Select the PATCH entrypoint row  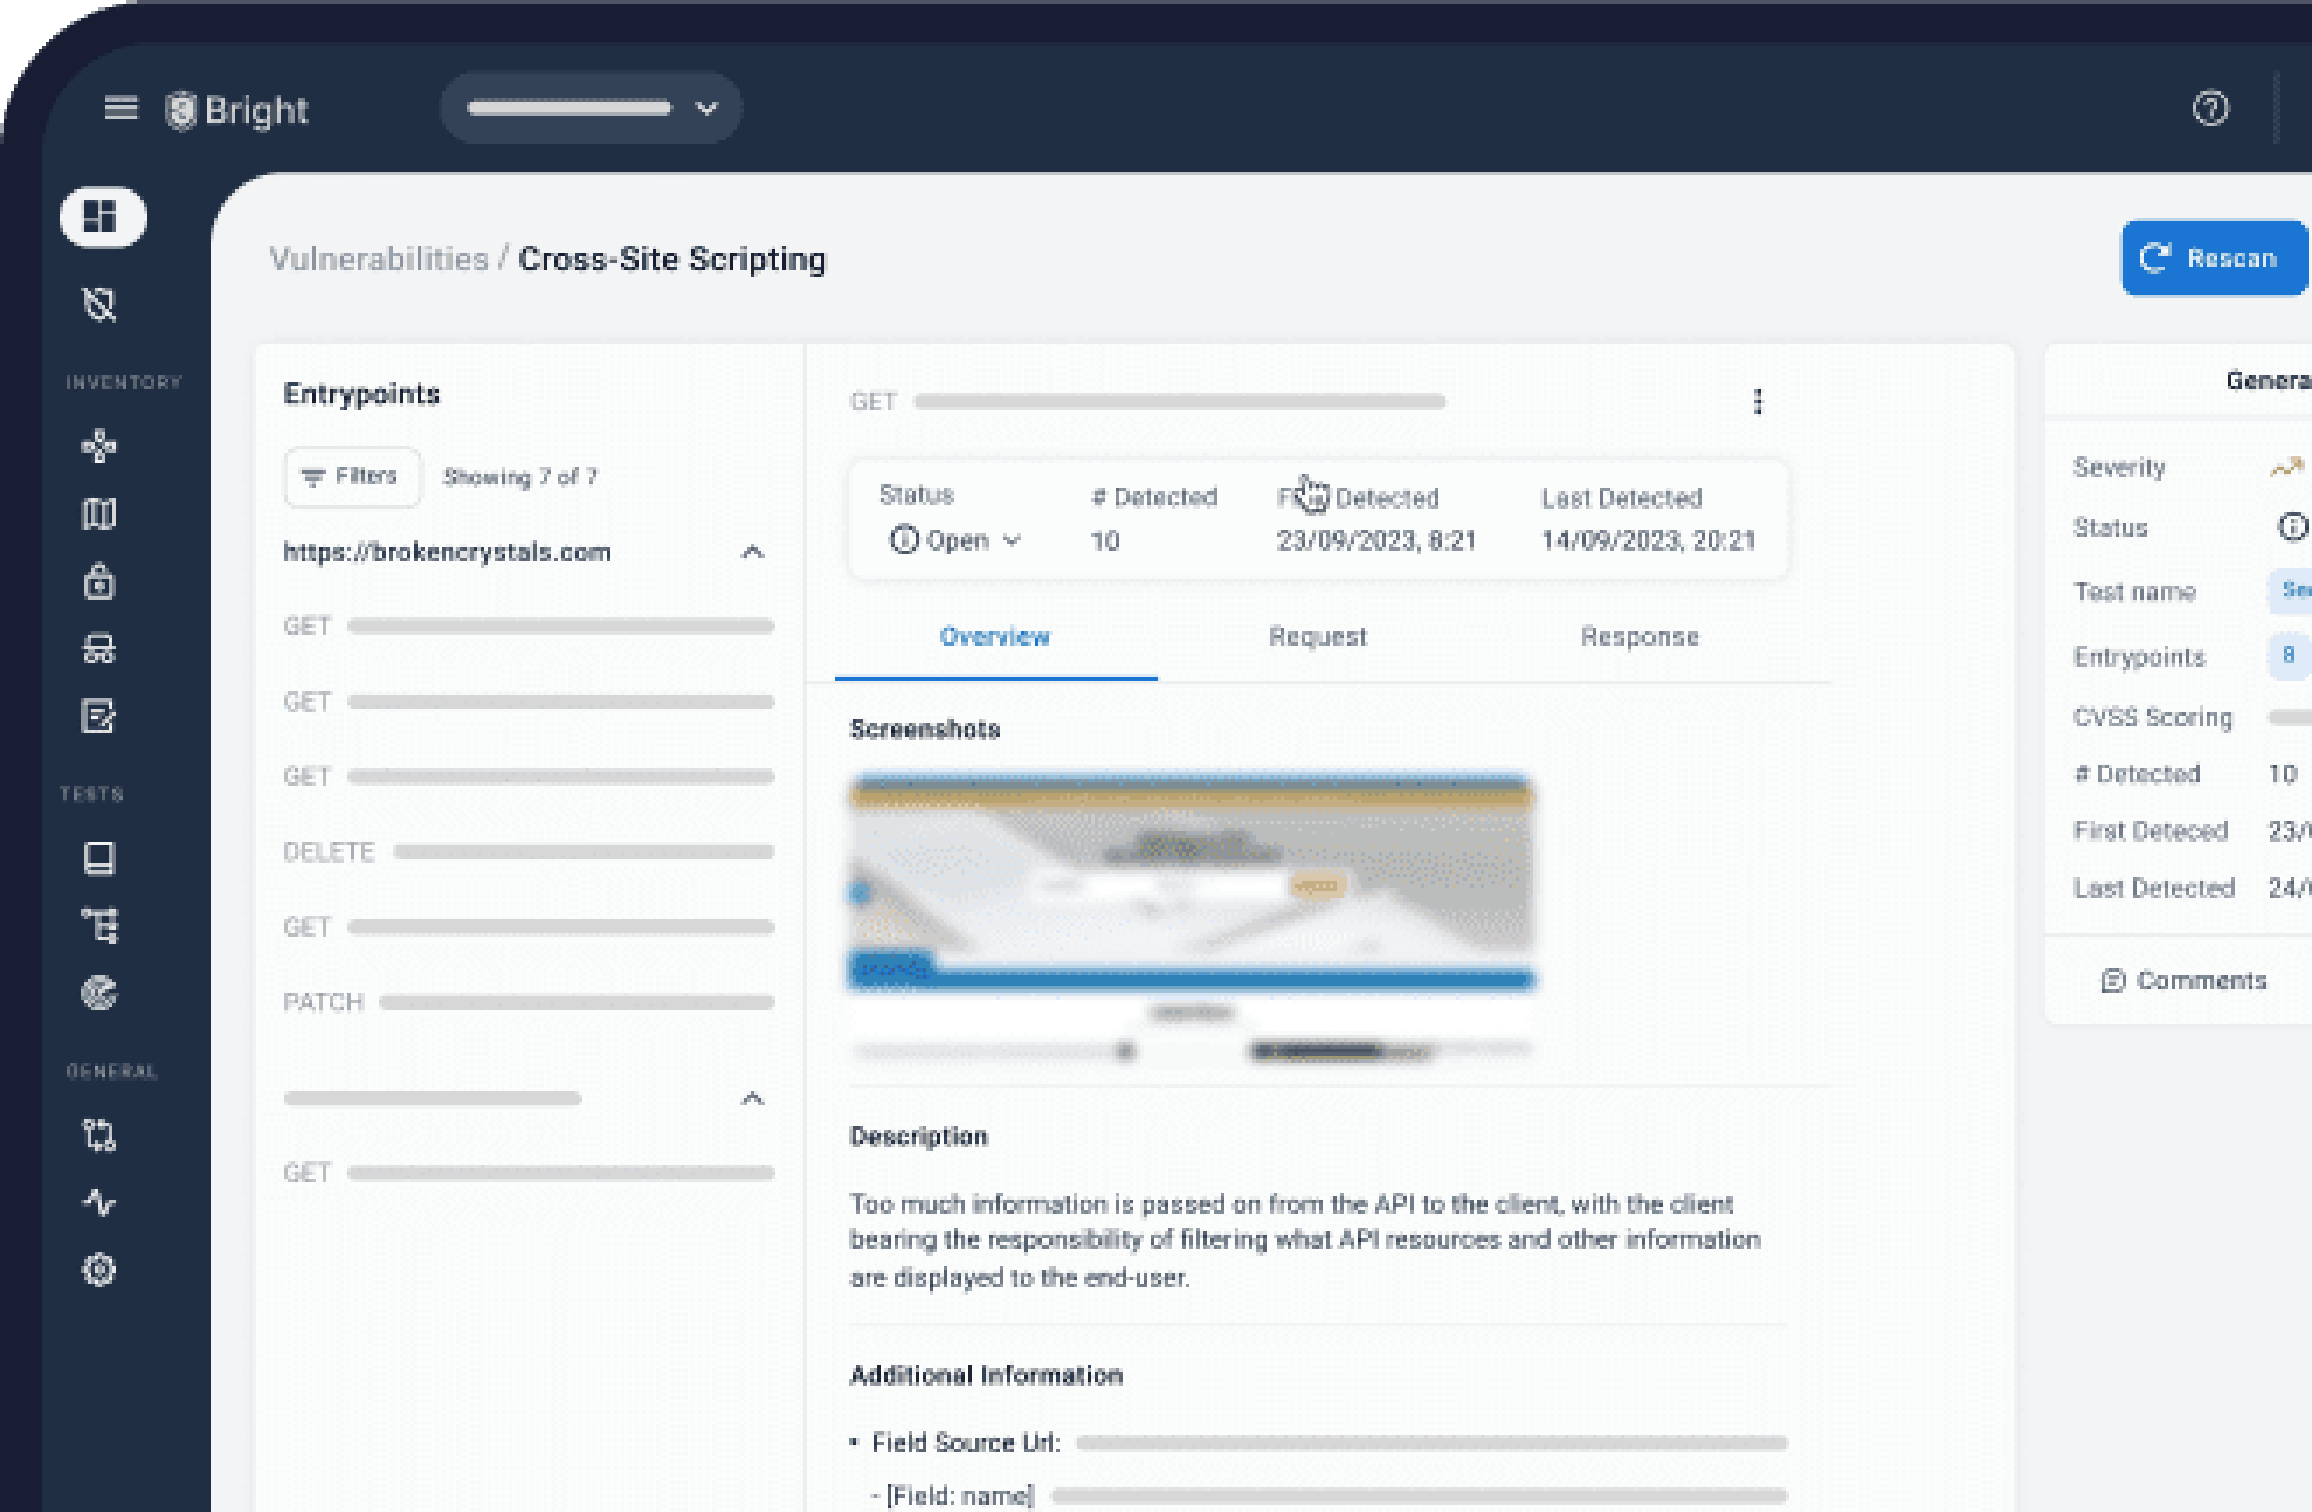click(528, 1002)
